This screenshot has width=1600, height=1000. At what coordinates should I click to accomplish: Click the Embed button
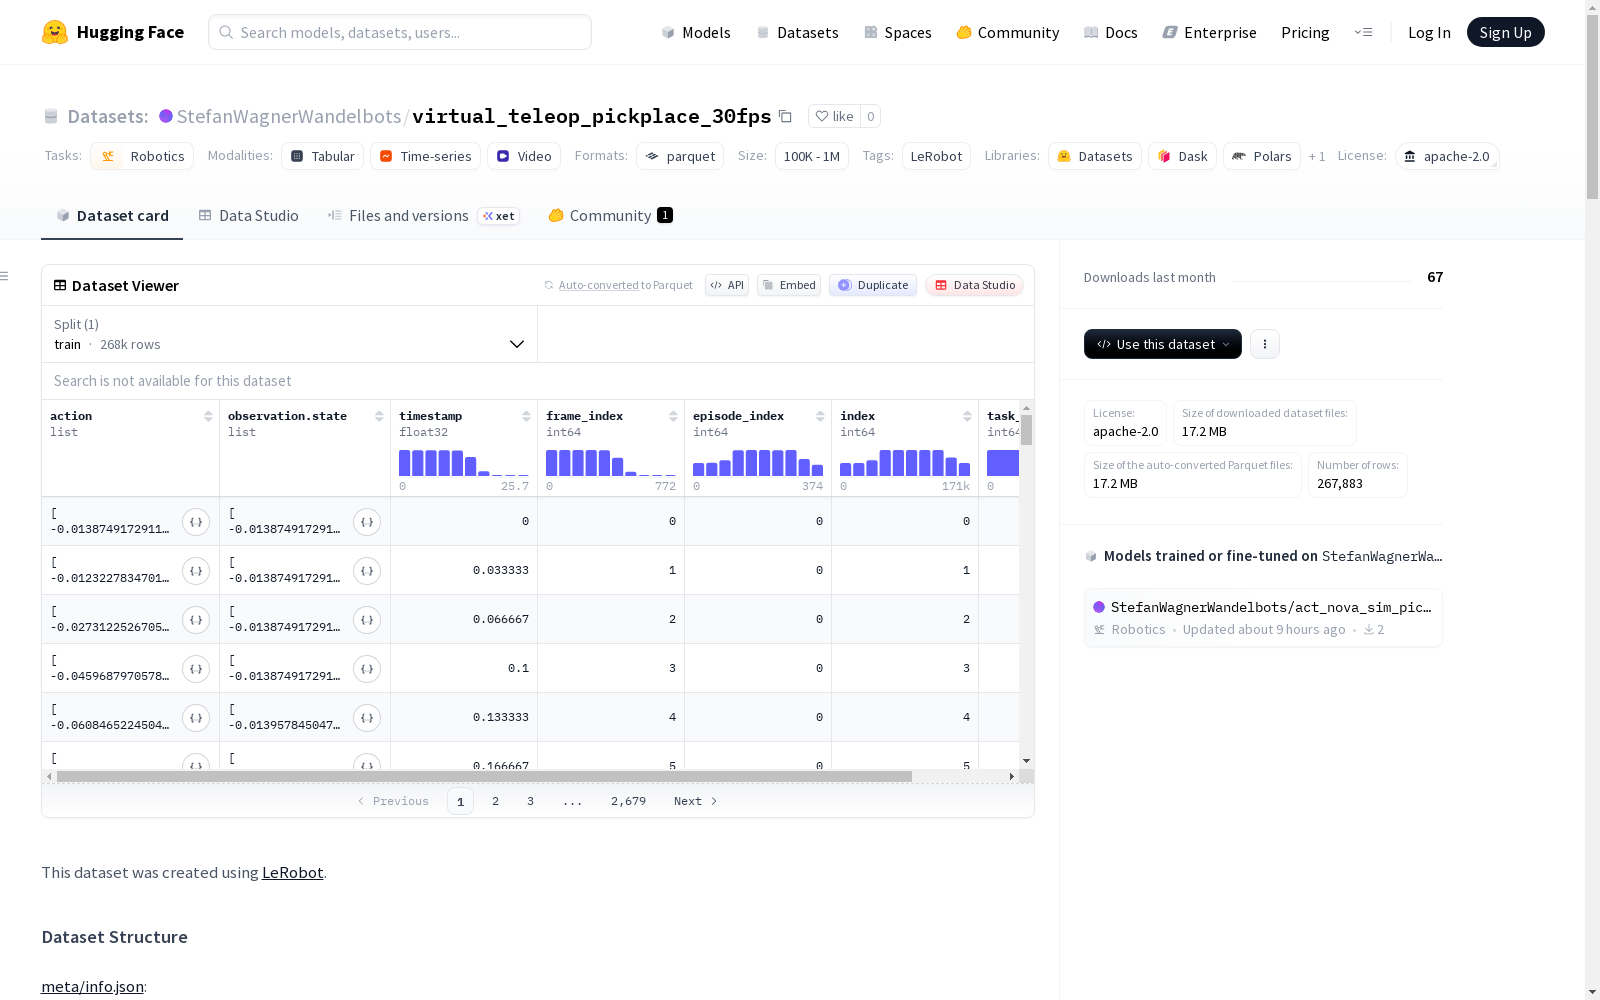tap(789, 285)
